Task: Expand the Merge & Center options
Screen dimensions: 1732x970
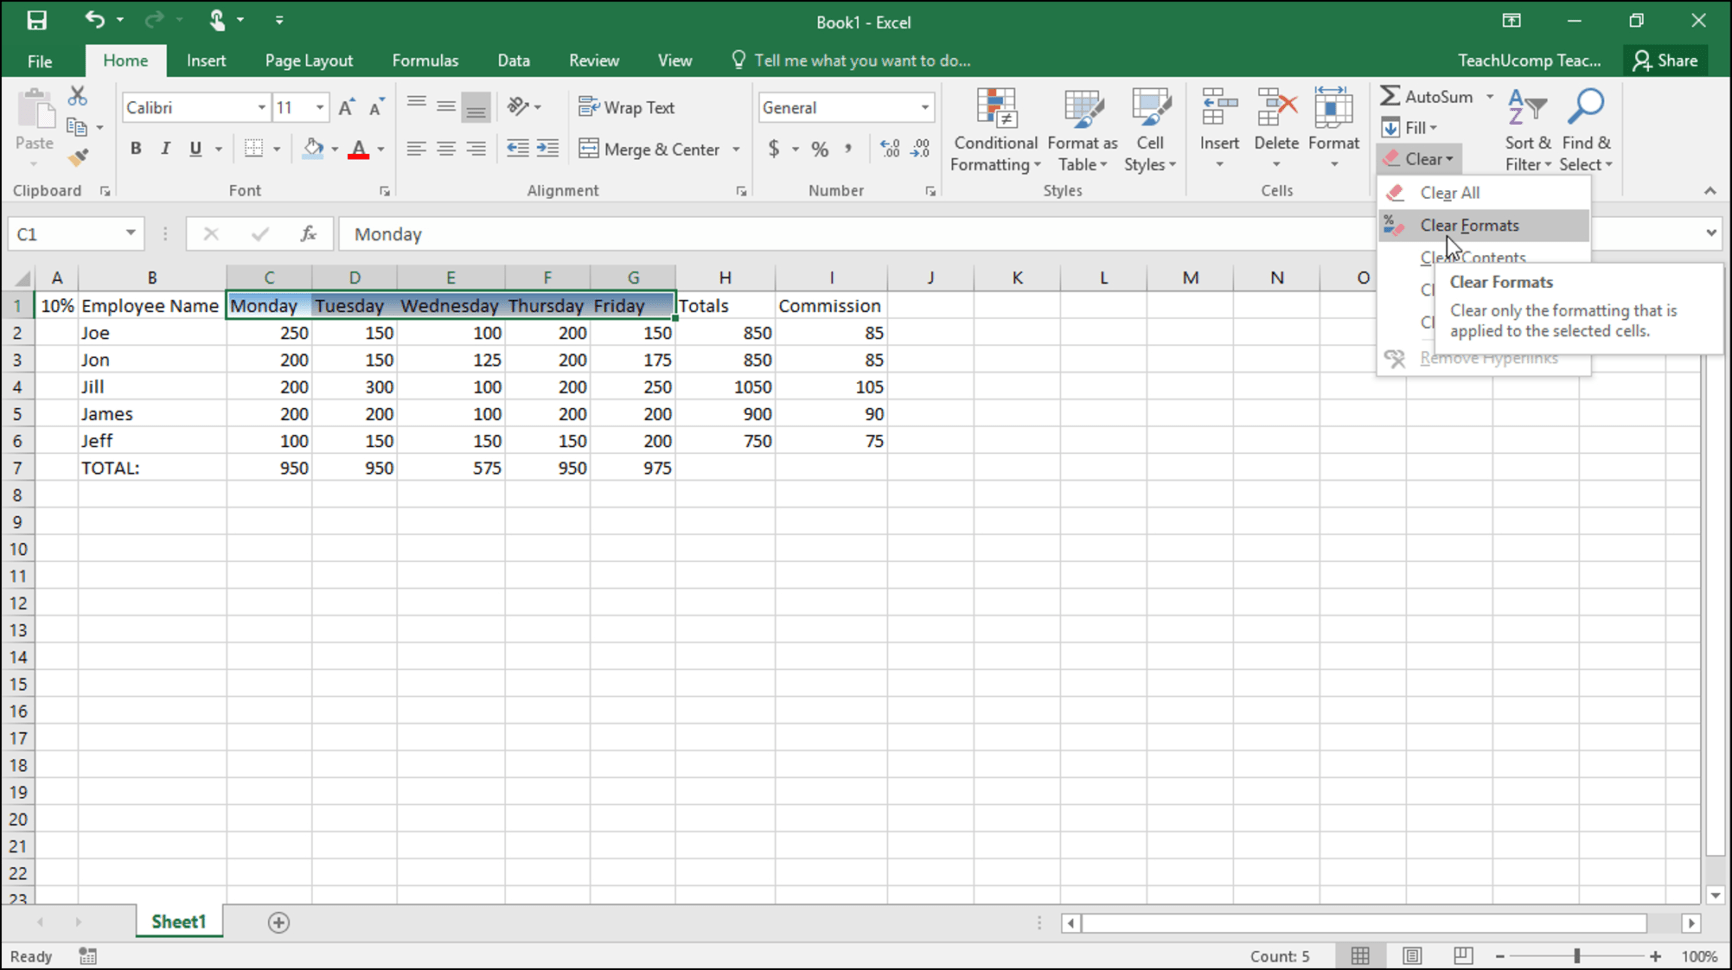Action: (737, 149)
